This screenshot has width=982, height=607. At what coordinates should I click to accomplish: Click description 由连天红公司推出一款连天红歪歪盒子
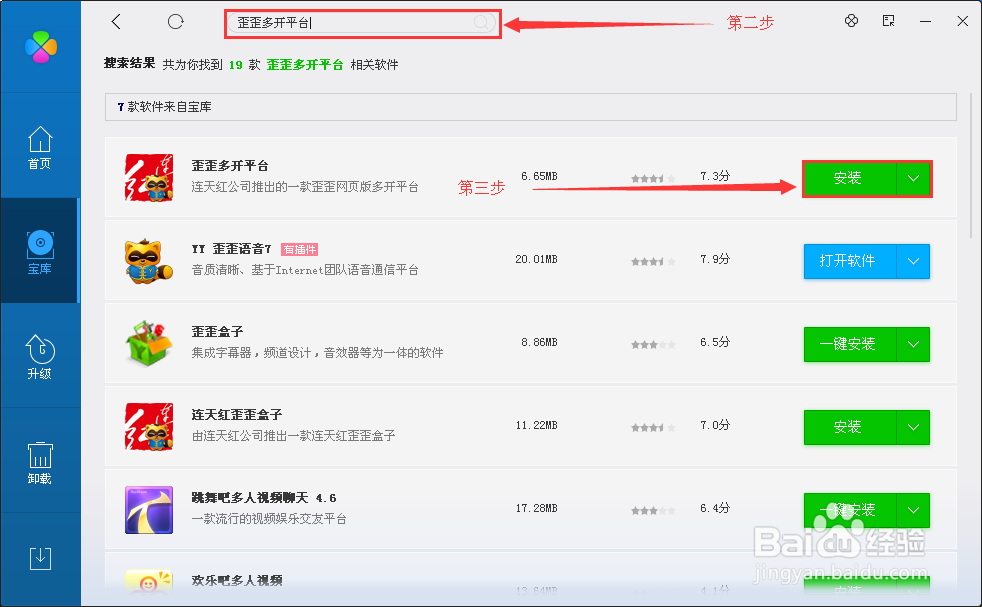point(293,436)
